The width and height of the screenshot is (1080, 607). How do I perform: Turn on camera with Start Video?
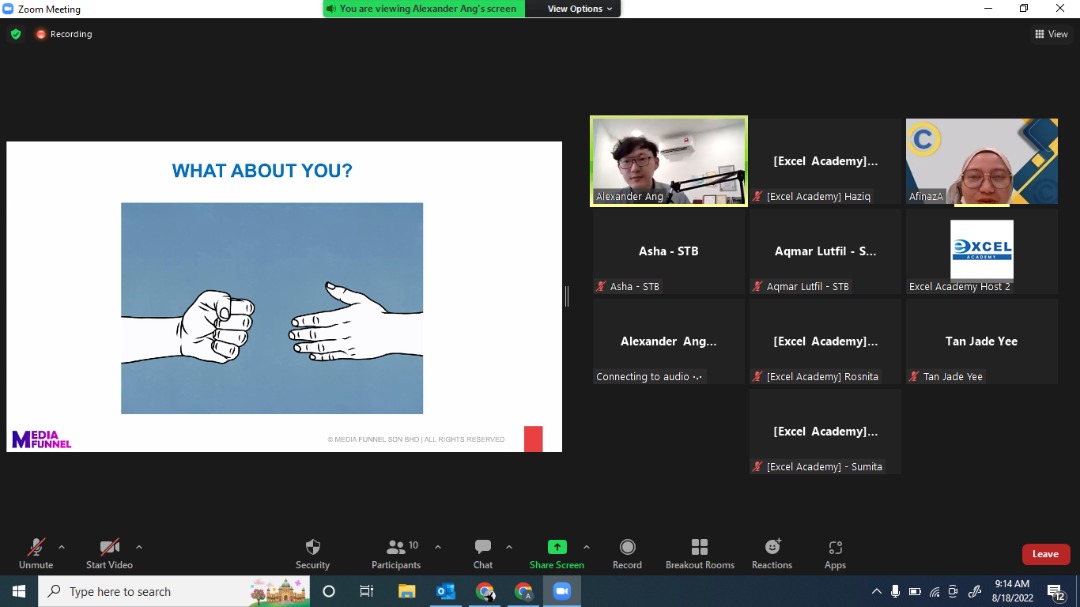pos(109,547)
